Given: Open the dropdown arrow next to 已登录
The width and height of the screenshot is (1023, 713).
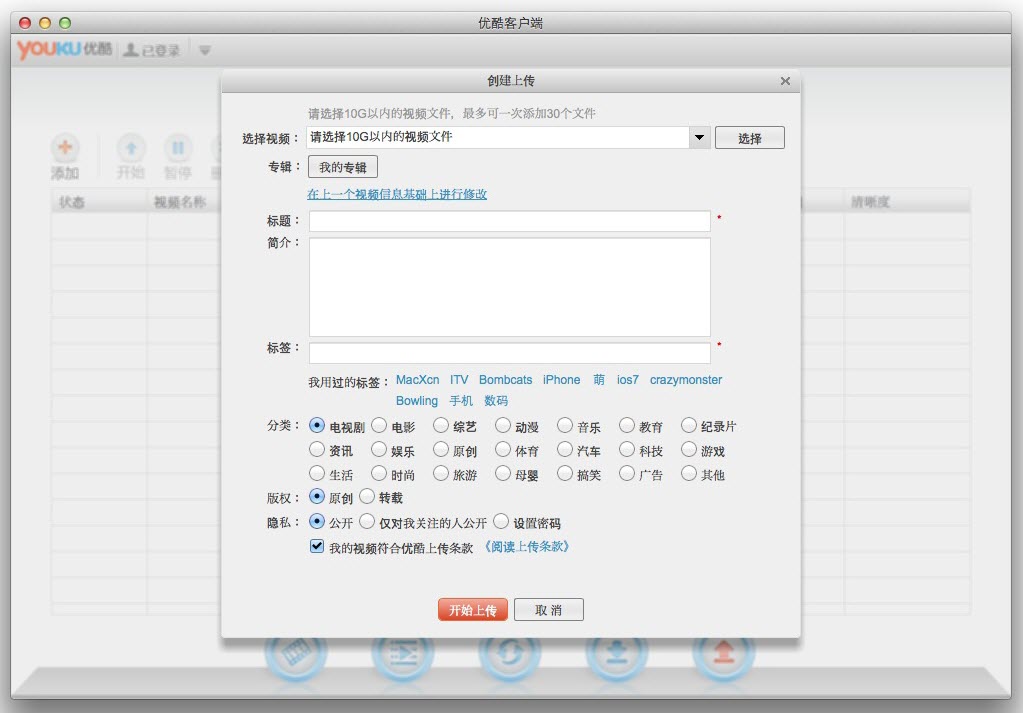Looking at the screenshot, I should coord(205,50).
